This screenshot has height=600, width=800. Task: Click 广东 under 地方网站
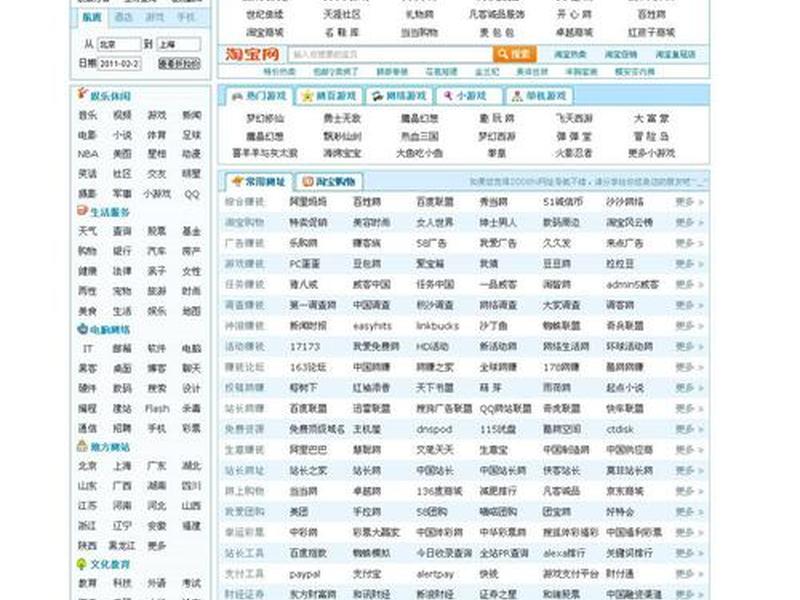pyautogui.click(x=157, y=466)
